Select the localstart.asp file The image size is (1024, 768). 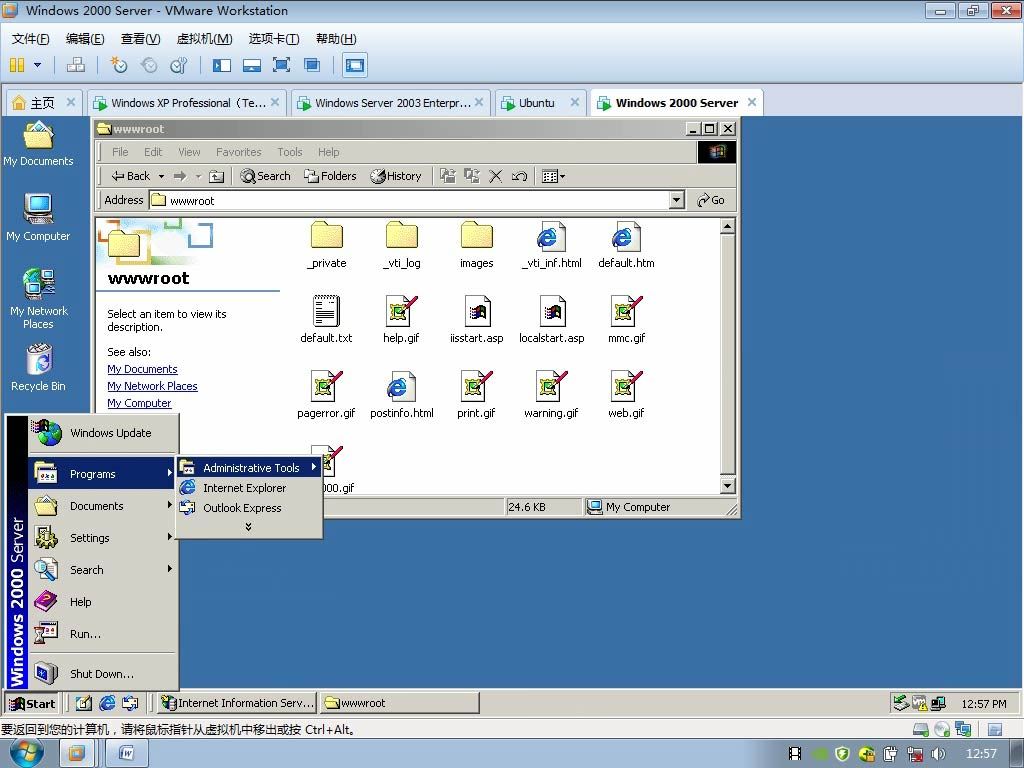552,319
